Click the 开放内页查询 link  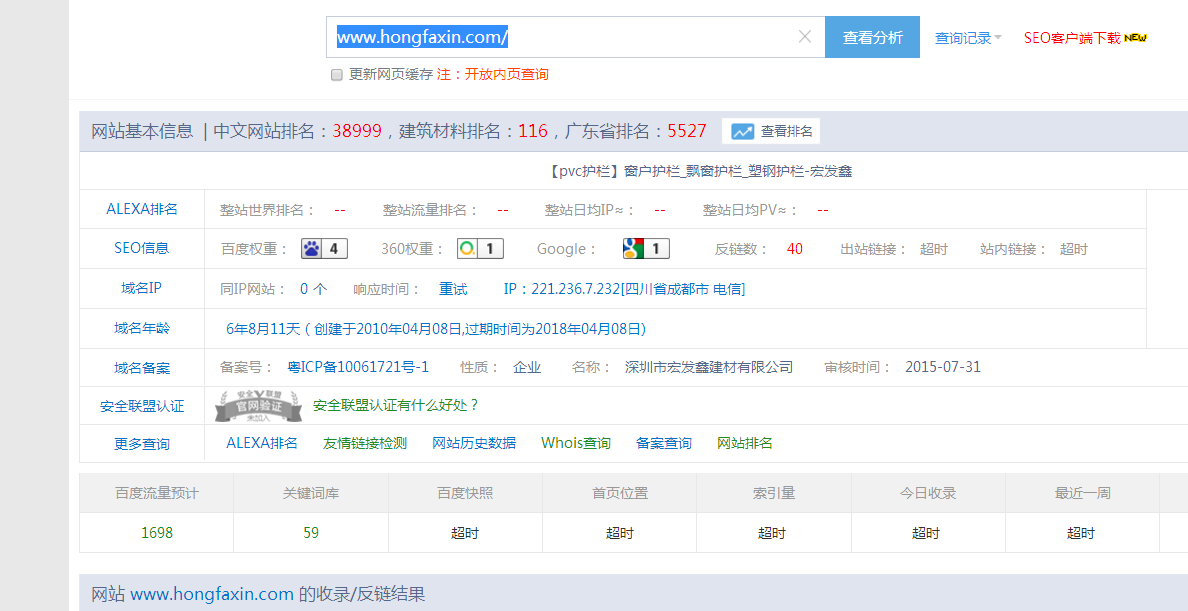[506, 74]
